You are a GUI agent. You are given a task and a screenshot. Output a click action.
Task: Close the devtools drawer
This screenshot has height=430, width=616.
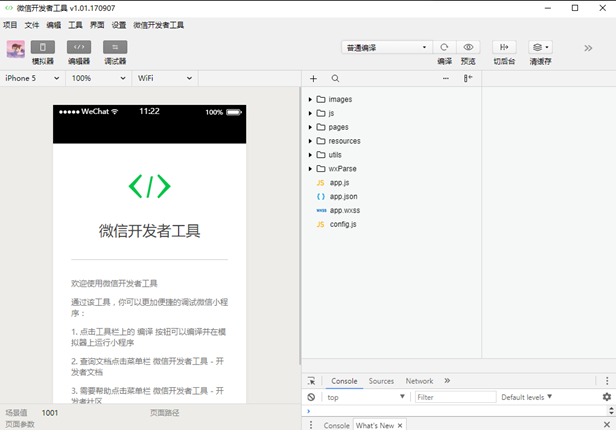pyautogui.click(x=607, y=425)
